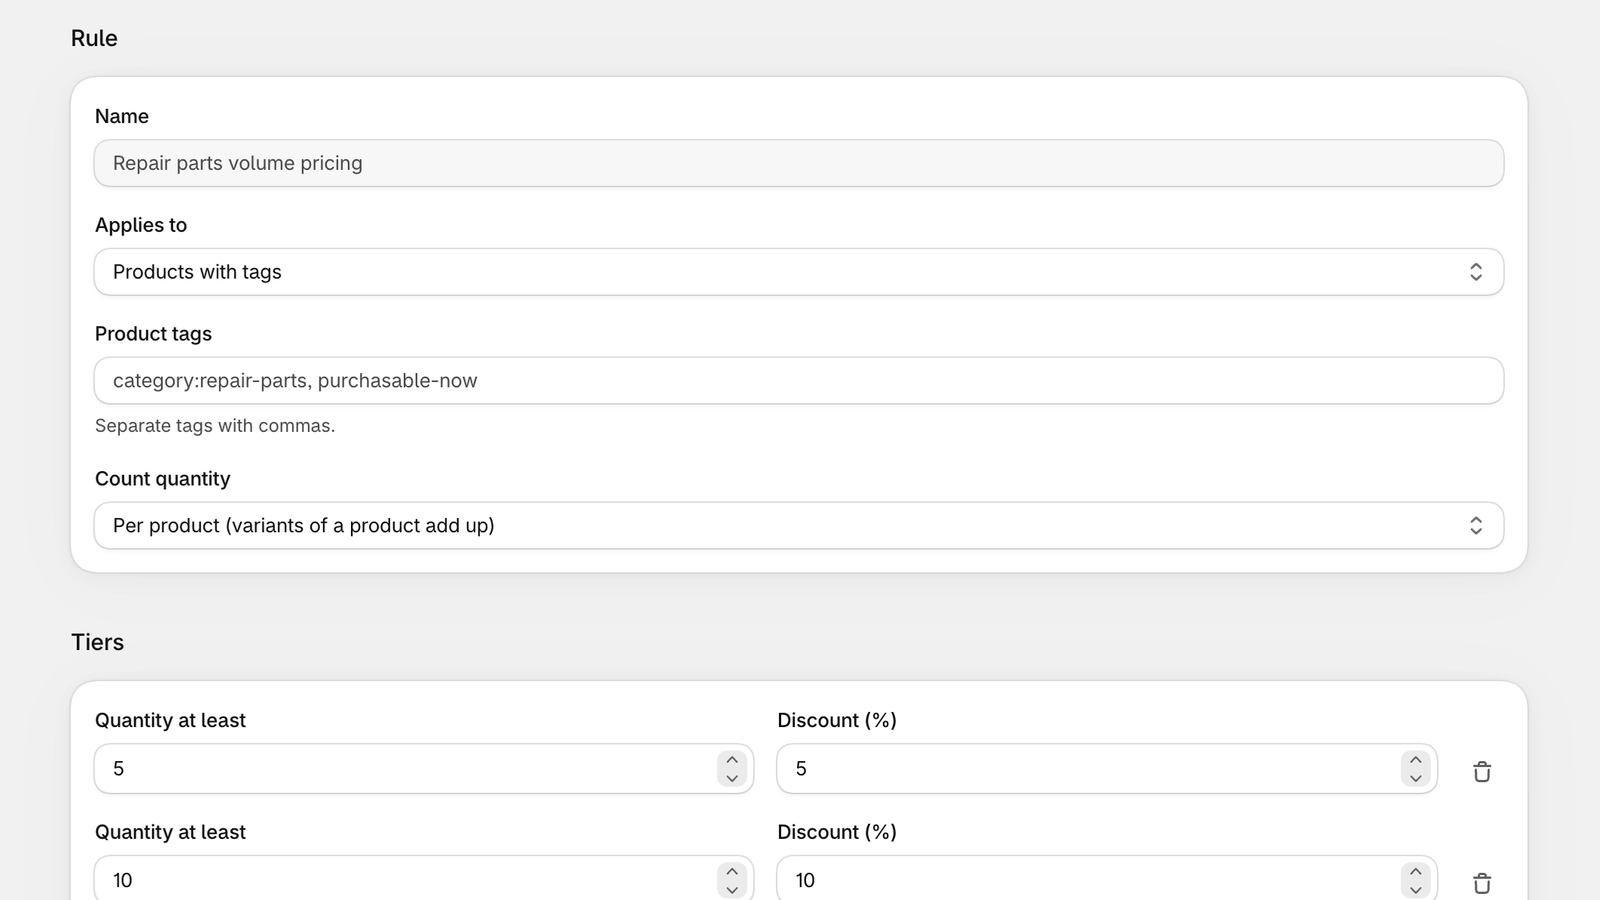Open the Applies to dropdown
The width and height of the screenshot is (1600, 900).
tap(799, 272)
